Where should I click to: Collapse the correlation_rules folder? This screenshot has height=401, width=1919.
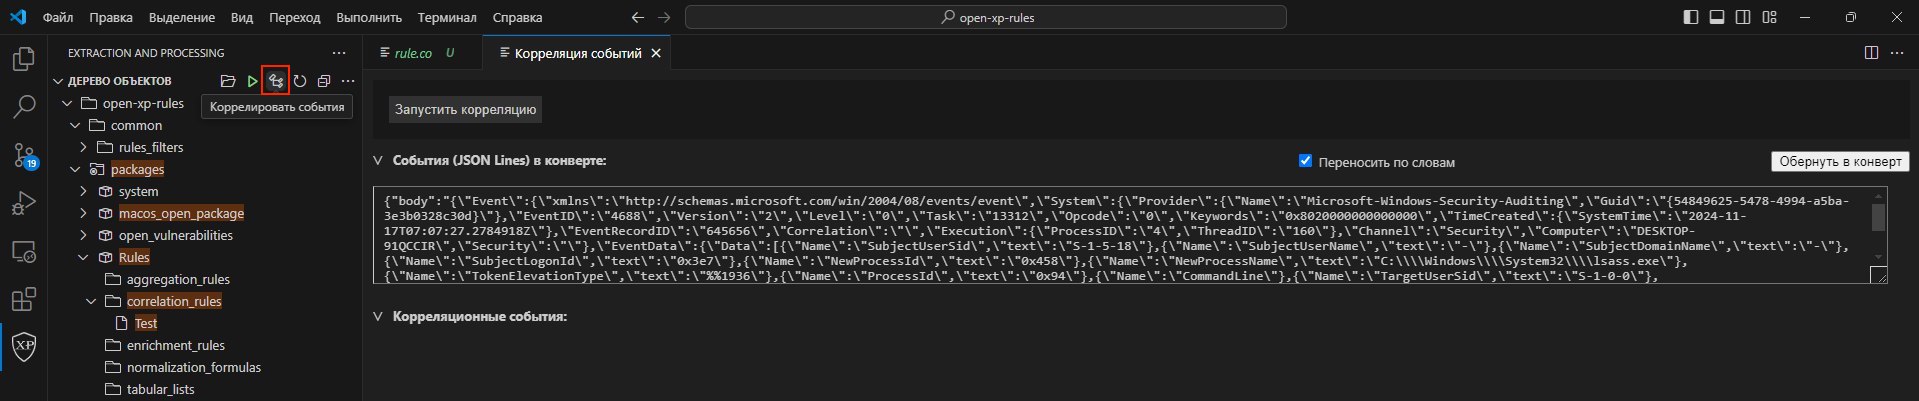point(91,301)
